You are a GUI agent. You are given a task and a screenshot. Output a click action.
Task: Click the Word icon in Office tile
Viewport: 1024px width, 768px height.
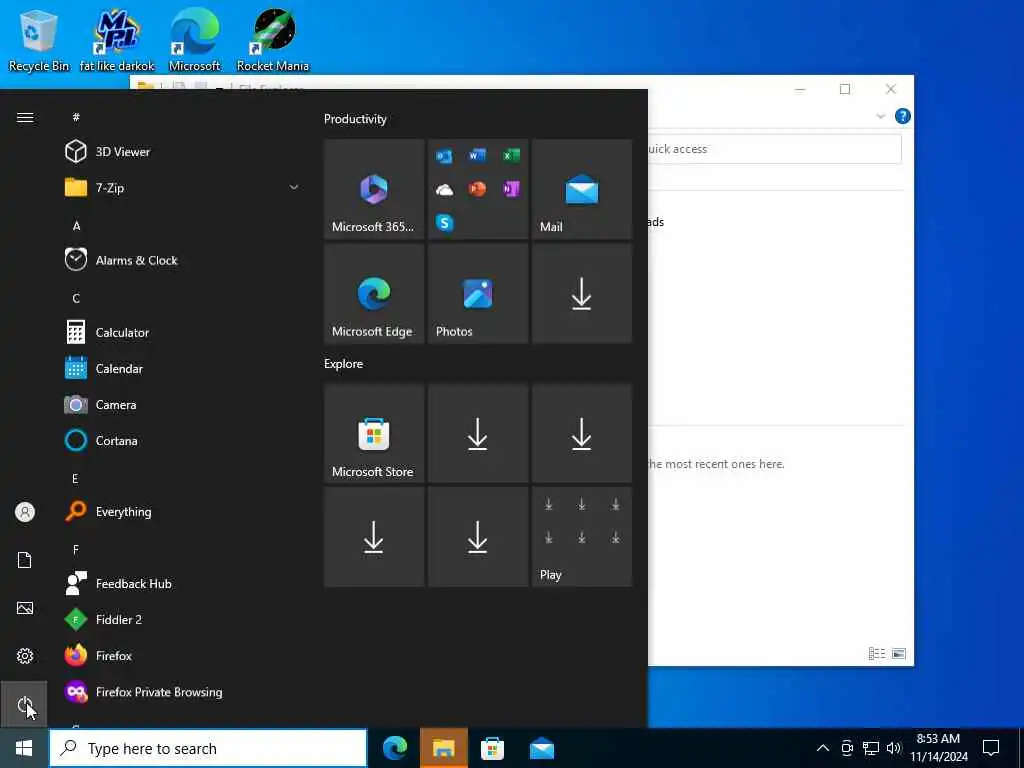click(477, 155)
